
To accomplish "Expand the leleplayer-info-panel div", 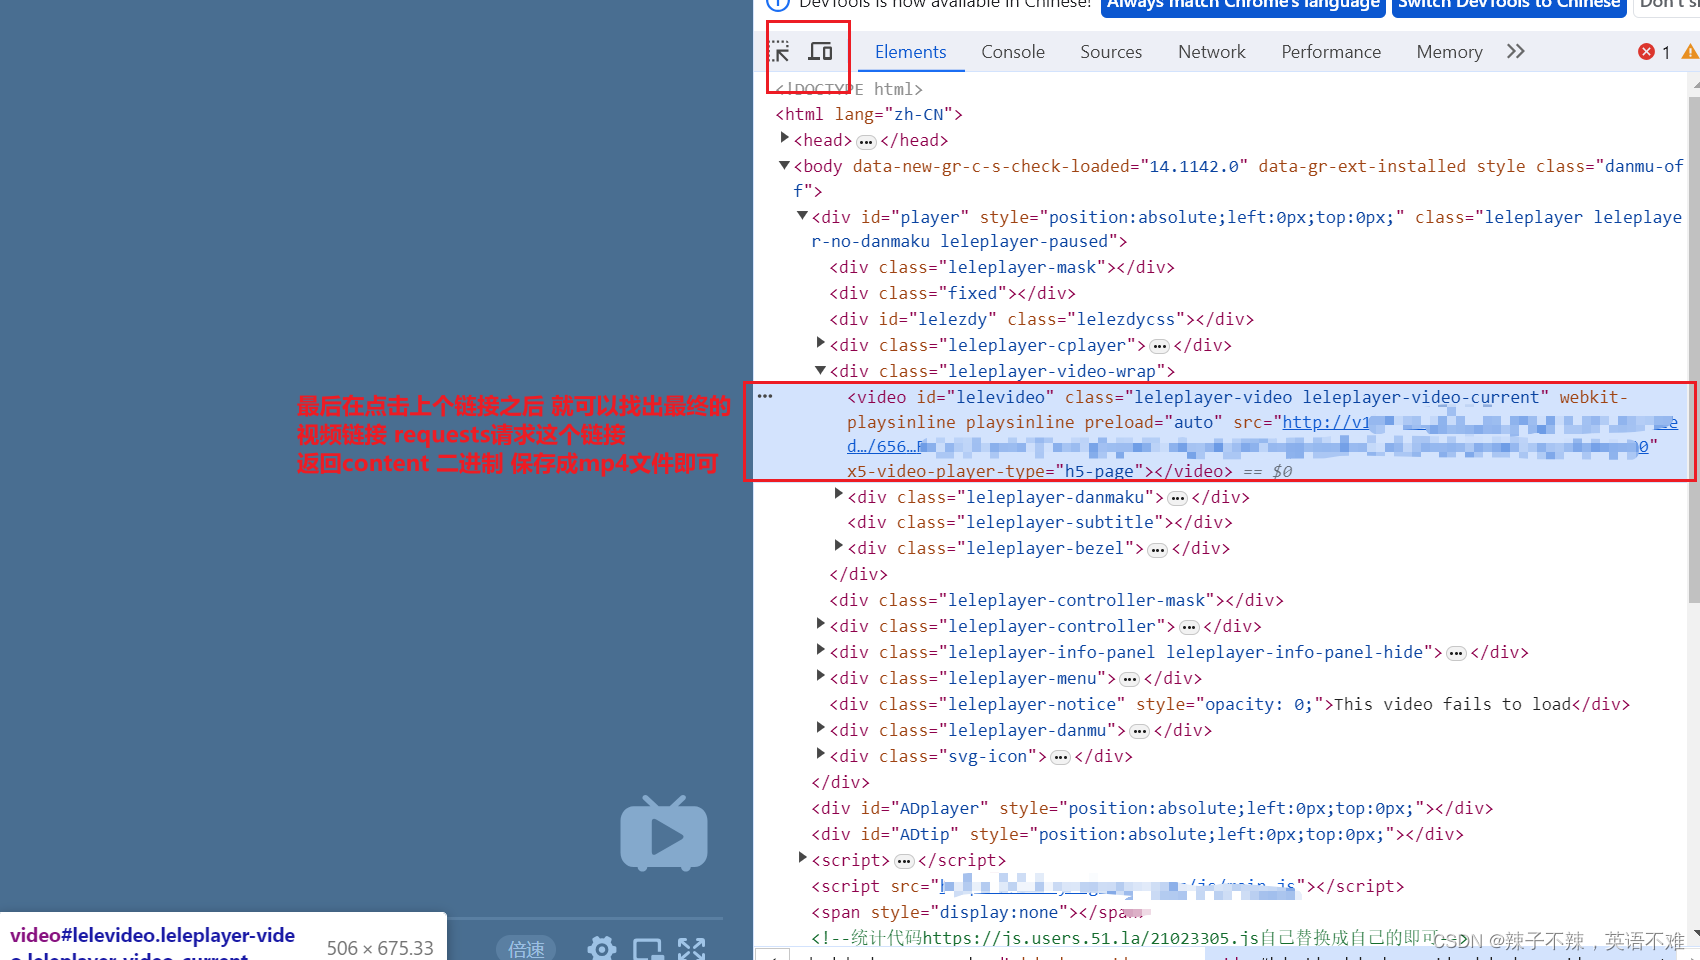I will (x=821, y=650).
